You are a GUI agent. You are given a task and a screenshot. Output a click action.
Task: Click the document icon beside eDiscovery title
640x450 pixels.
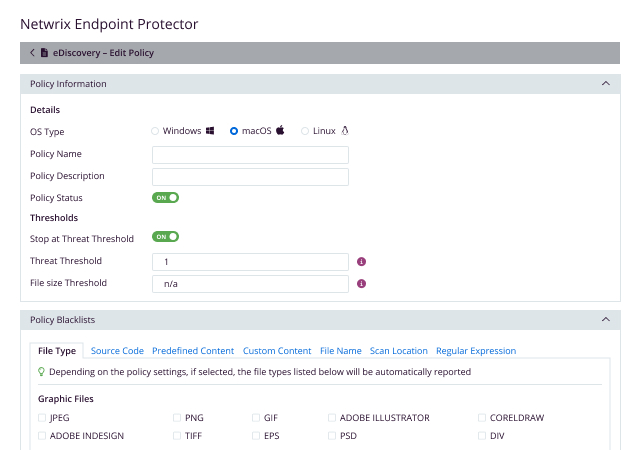tap(44, 53)
